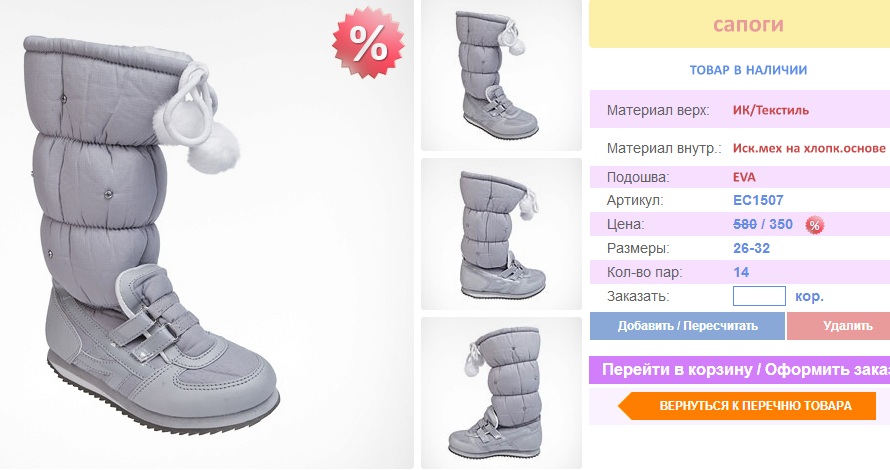Click the Удалить button

pyautogui.click(x=838, y=326)
